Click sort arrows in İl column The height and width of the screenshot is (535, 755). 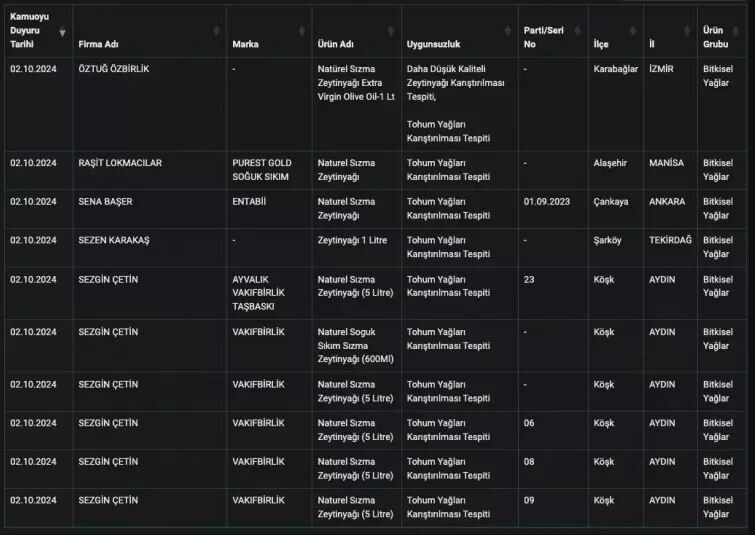pyautogui.click(x=689, y=31)
